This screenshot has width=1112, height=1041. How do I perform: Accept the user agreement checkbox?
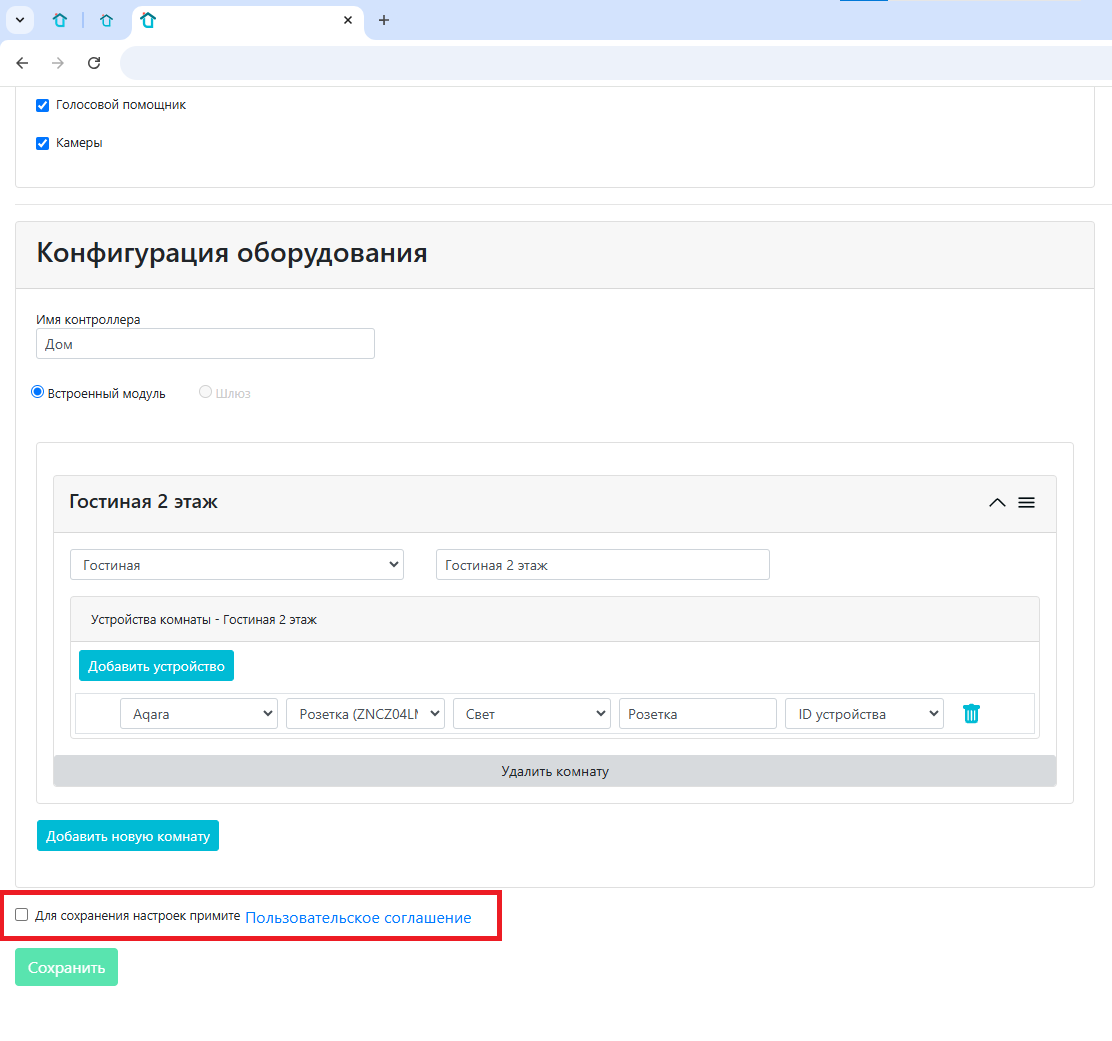(x=22, y=915)
